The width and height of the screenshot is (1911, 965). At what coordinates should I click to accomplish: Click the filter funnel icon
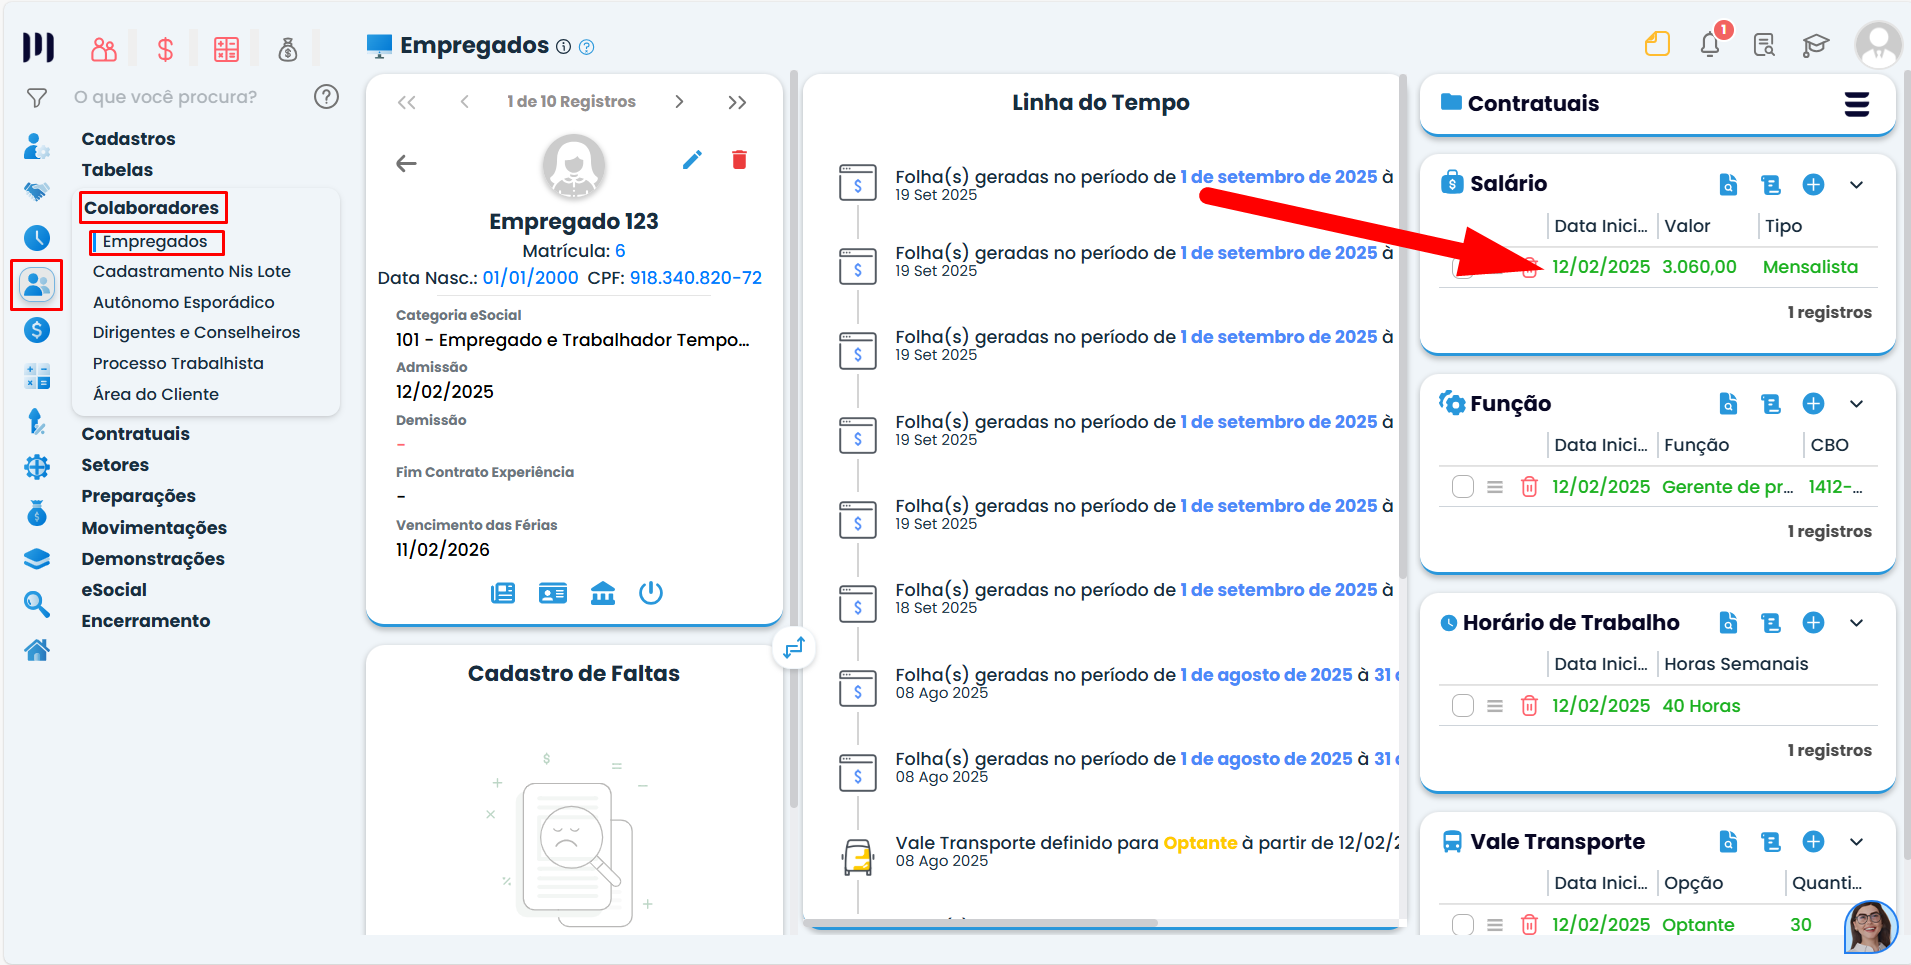37,98
